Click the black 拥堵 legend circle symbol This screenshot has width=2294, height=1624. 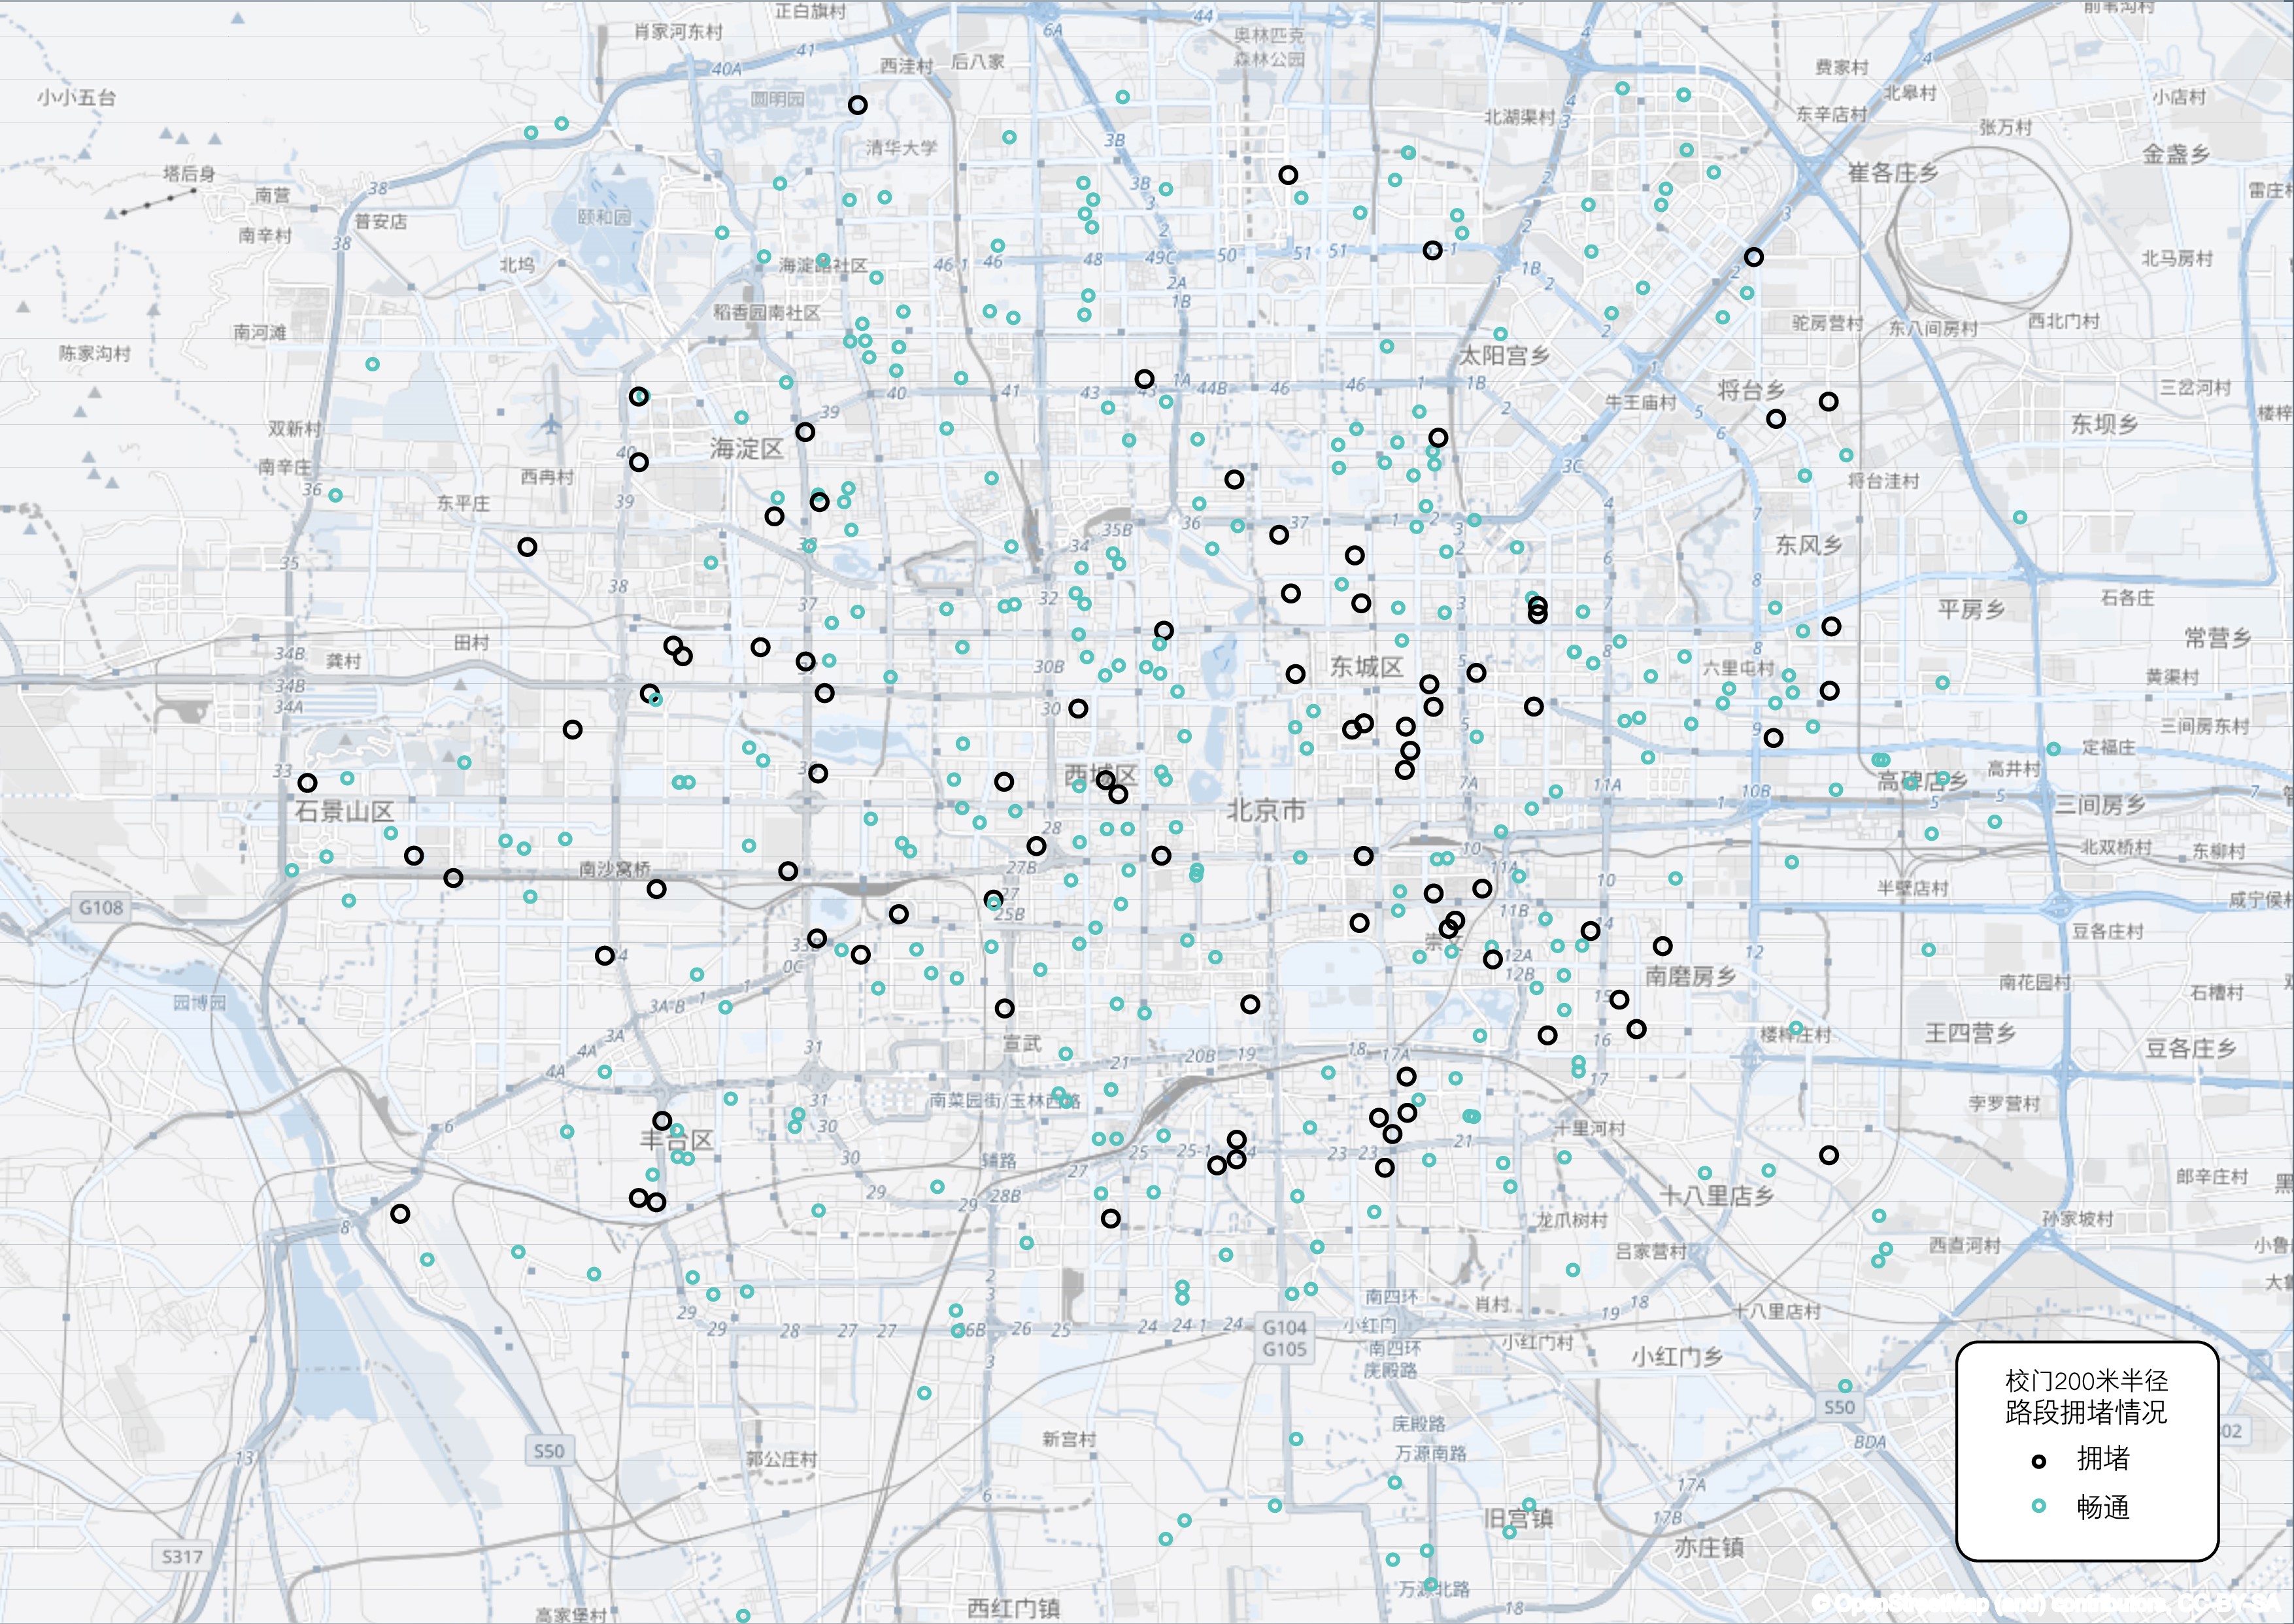2039,1461
